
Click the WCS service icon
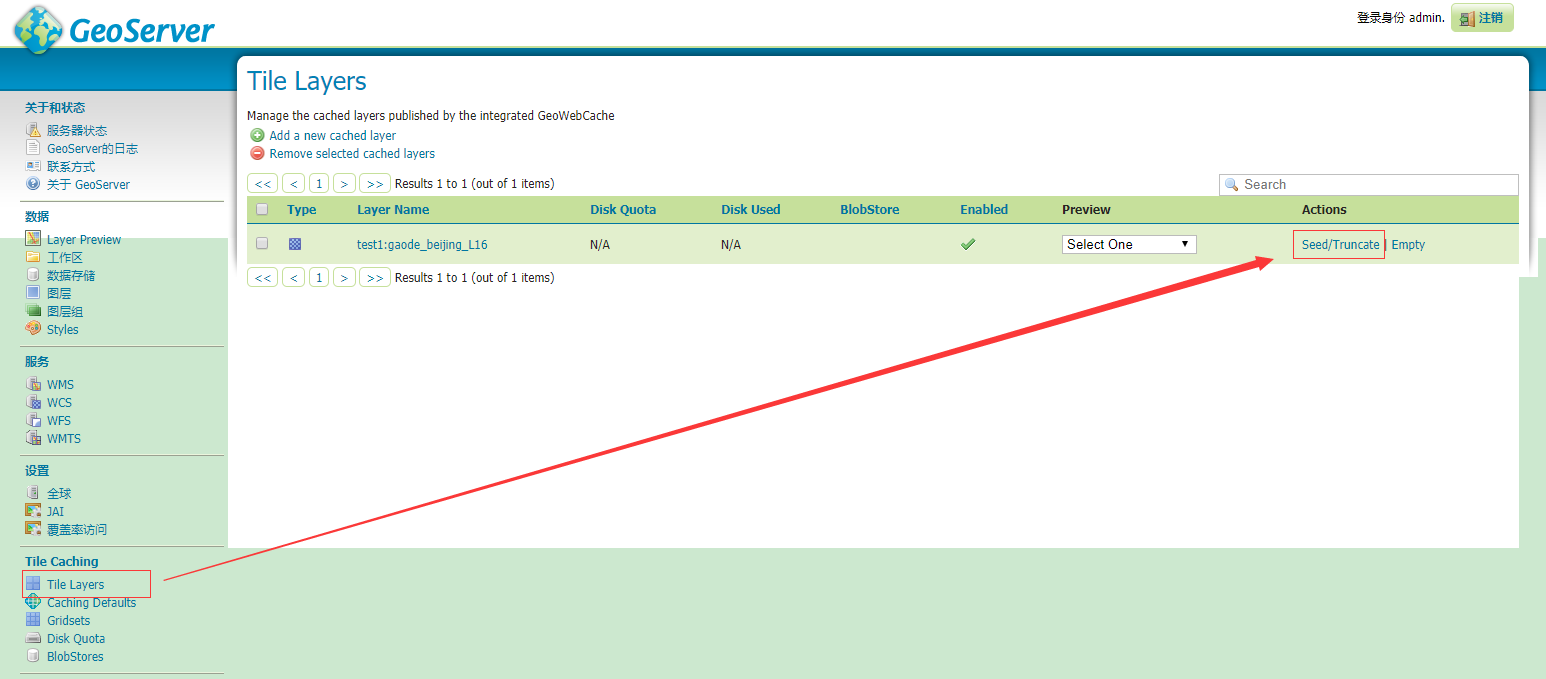tap(33, 402)
